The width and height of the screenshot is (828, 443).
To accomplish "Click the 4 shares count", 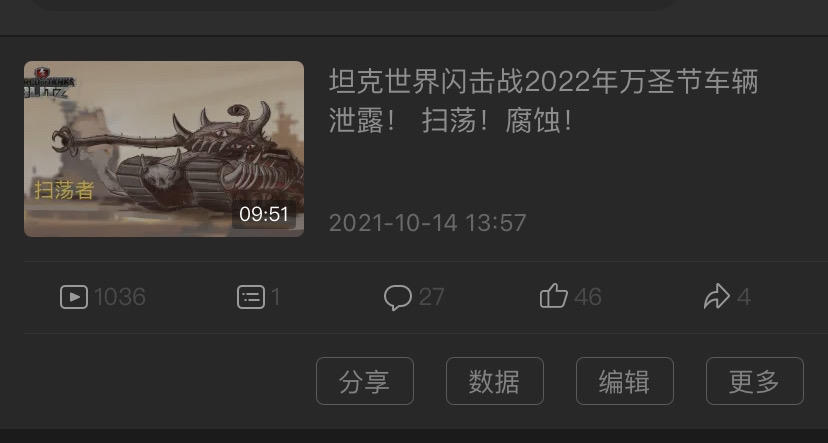I will (x=744, y=297).
